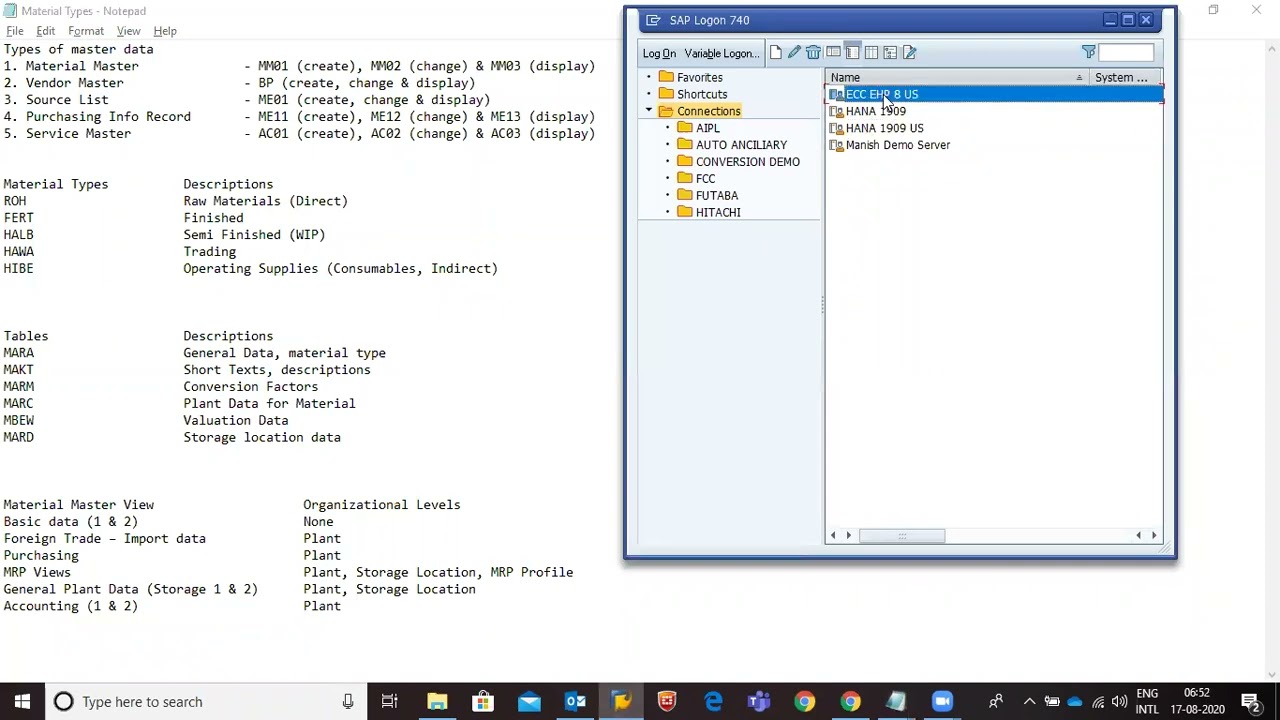Screen dimensions: 1280x720
Task: Select the AIPL connection folder
Action: [x=707, y=128]
